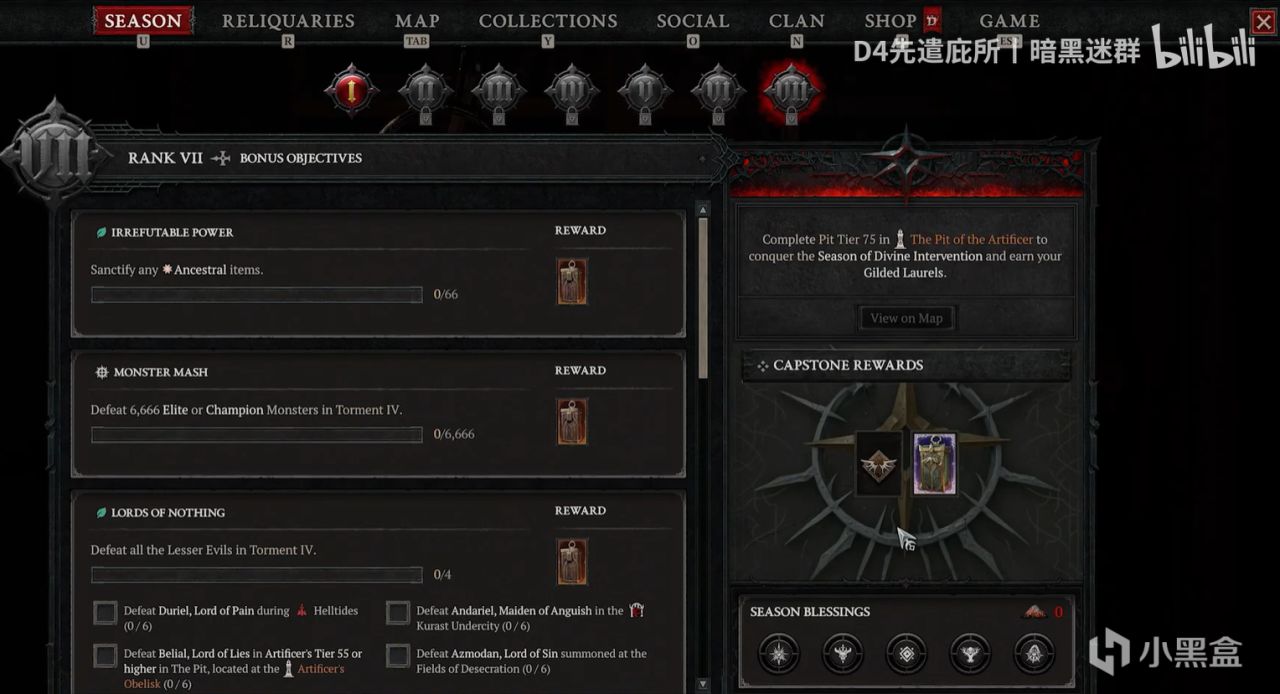Click the Irrefutable Power progress bar
This screenshot has height=694, width=1280.
click(257, 295)
